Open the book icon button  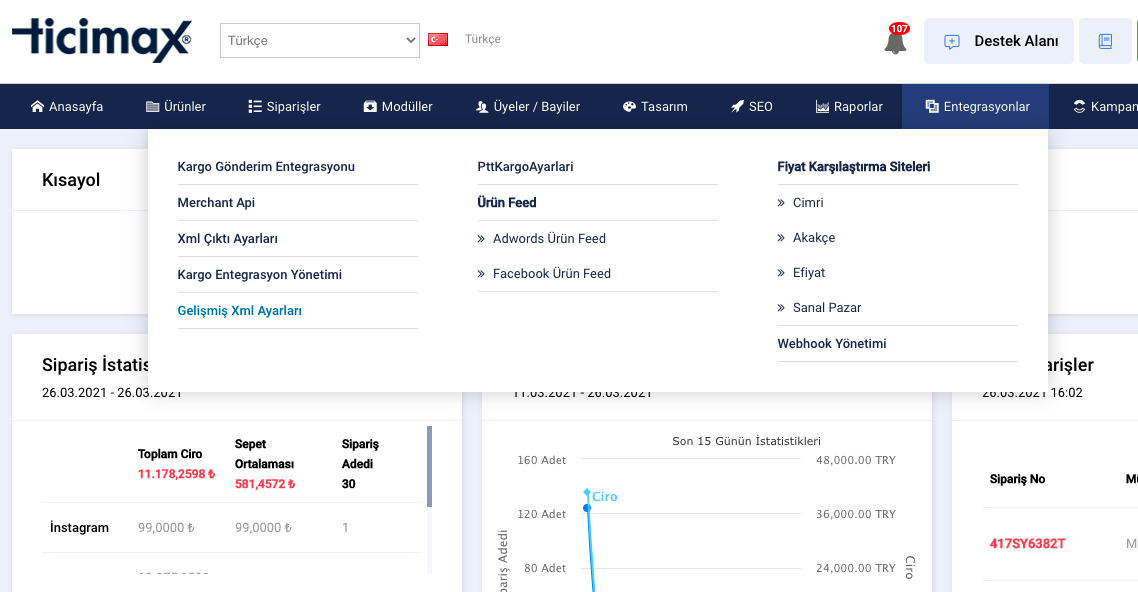point(1105,41)
